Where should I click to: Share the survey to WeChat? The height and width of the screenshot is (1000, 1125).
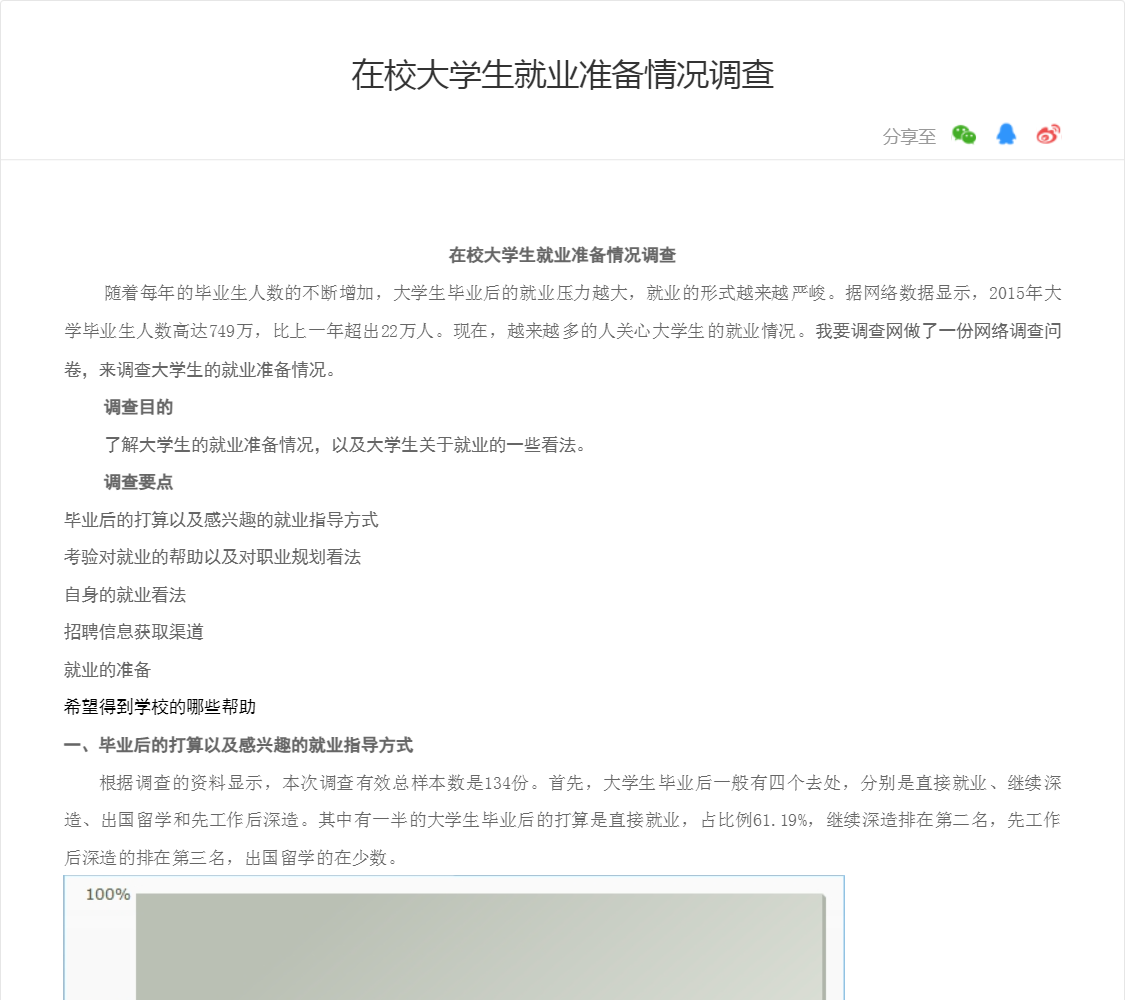click(964, 134)
